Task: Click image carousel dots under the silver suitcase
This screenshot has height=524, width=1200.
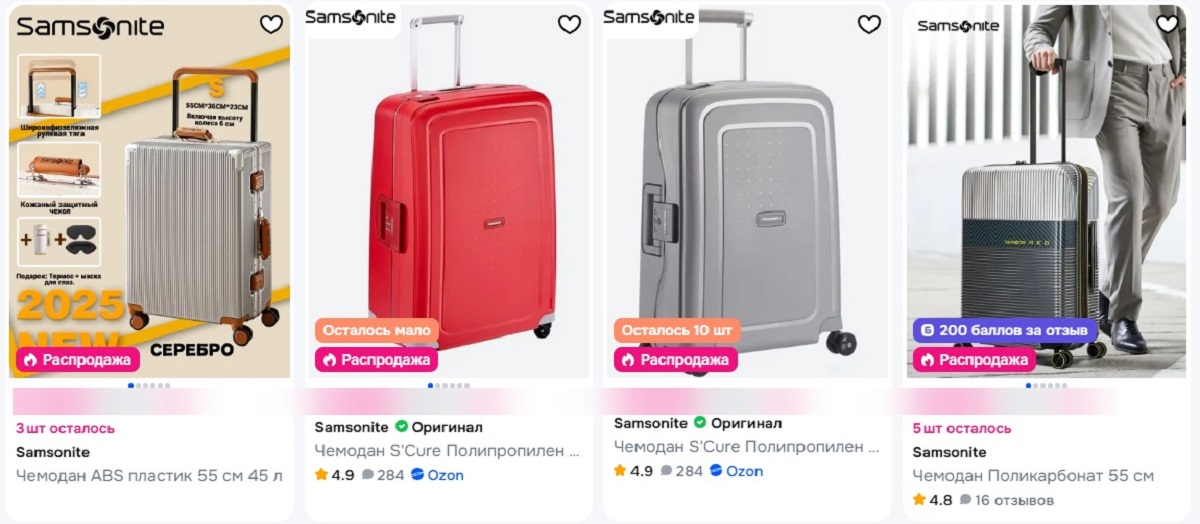Action: [149, 385]
